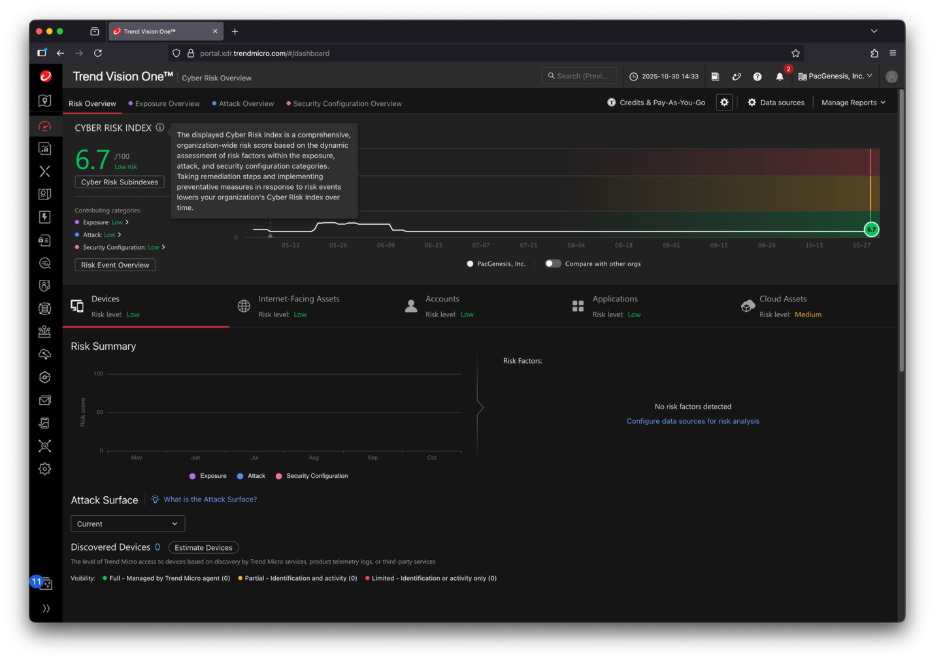
Task: Click the Search input field
Action: point(580,76)
